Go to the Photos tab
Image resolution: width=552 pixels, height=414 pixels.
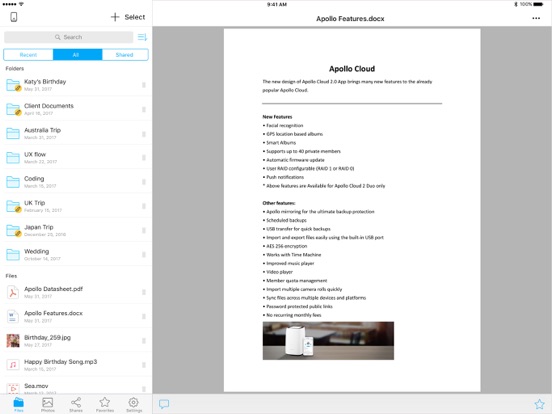48,404
